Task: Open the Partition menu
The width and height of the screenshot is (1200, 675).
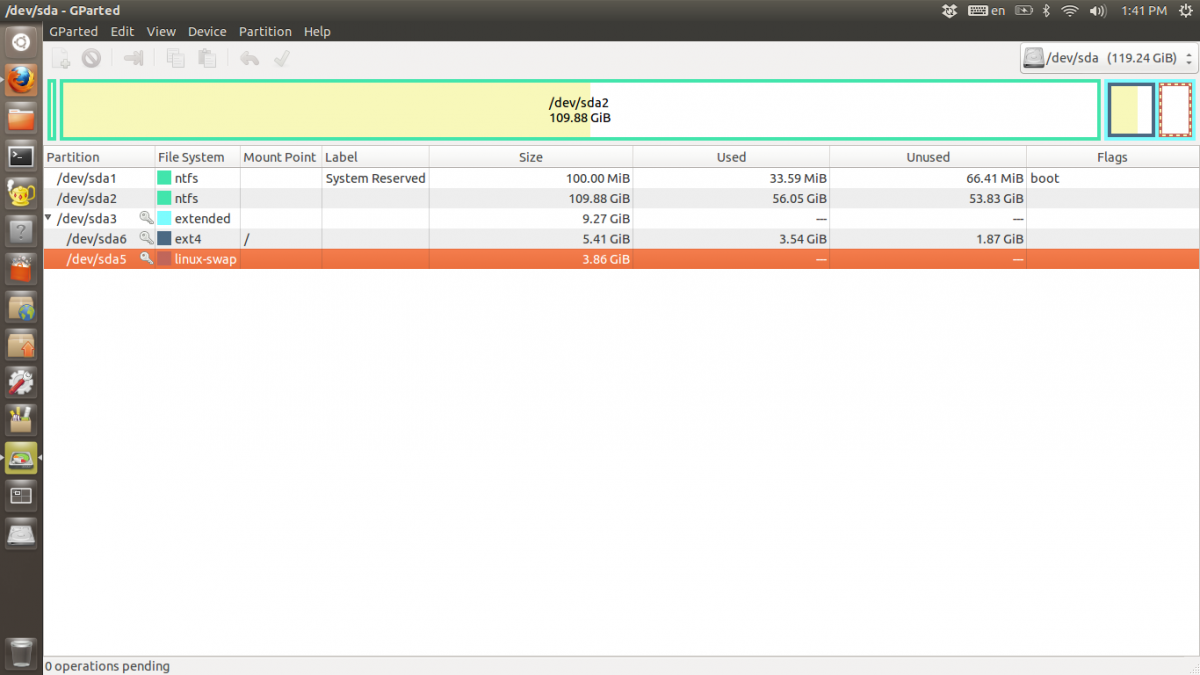Action: (265, 31)
